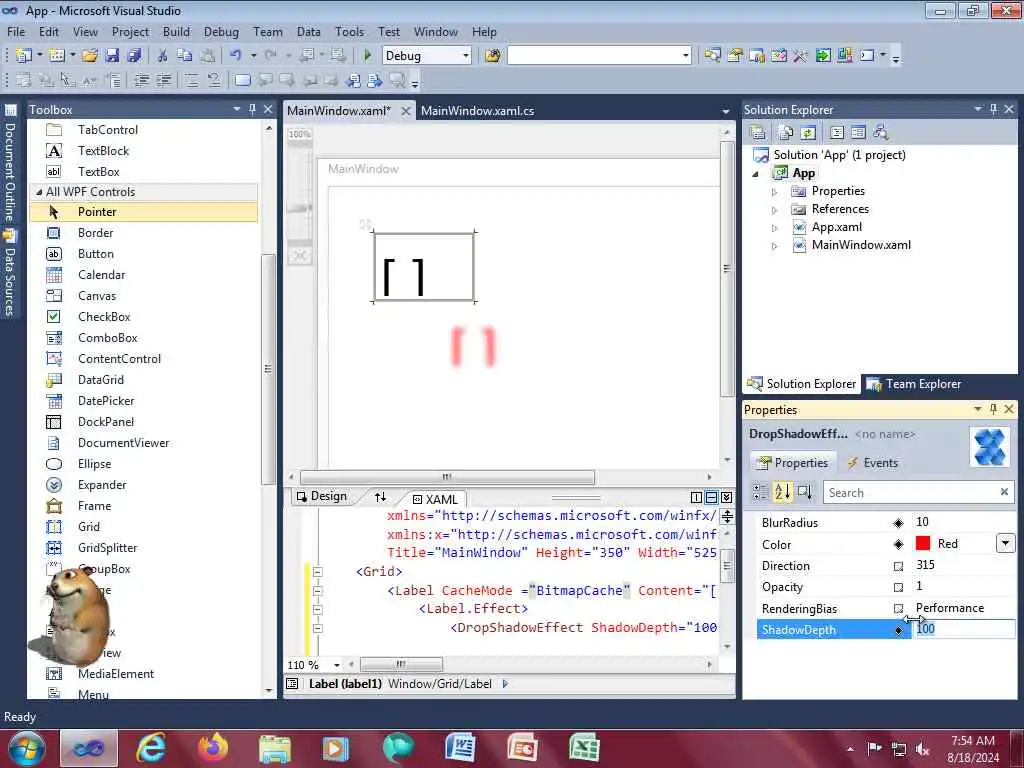
Task: Open Microsoft Word from the taskbar
Action: tap(460, 748)
